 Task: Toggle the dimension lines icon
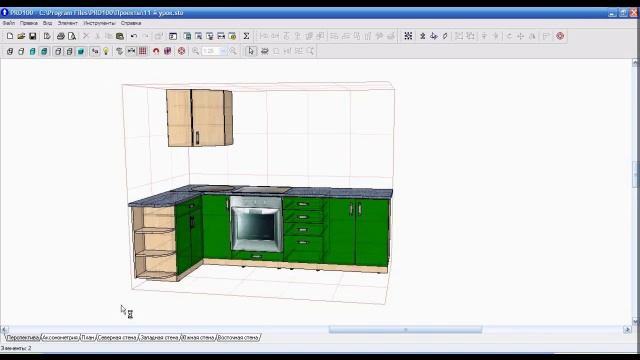point(131,51)
